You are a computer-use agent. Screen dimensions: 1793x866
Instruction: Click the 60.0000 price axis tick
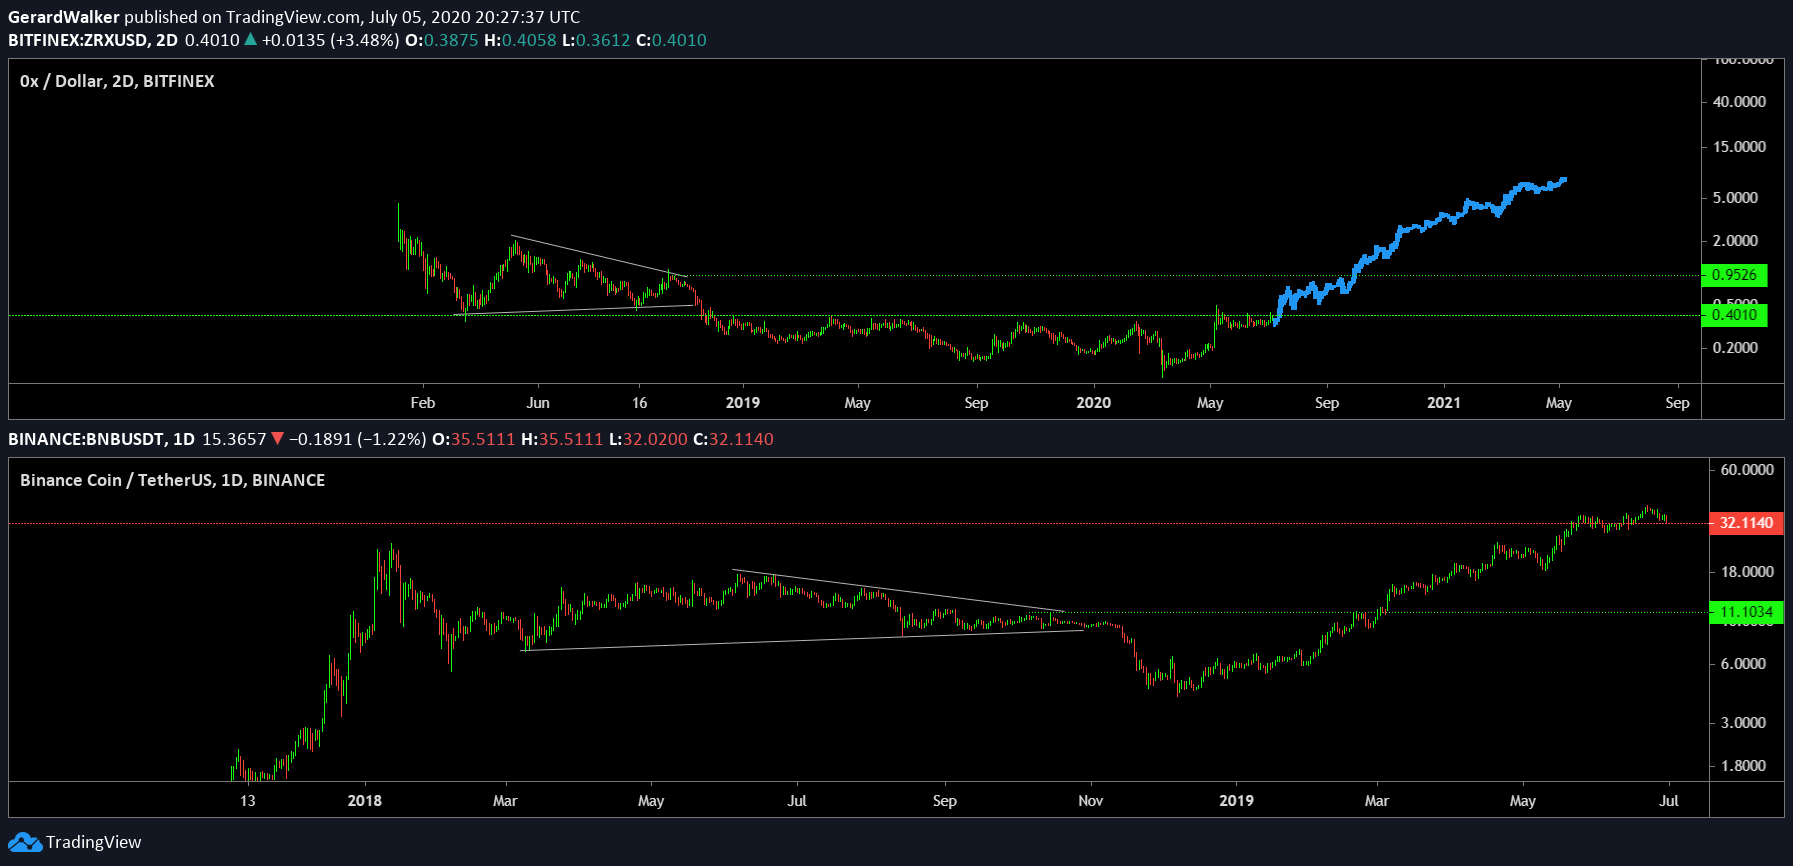pyautogui.click(x=1747, y=470)
